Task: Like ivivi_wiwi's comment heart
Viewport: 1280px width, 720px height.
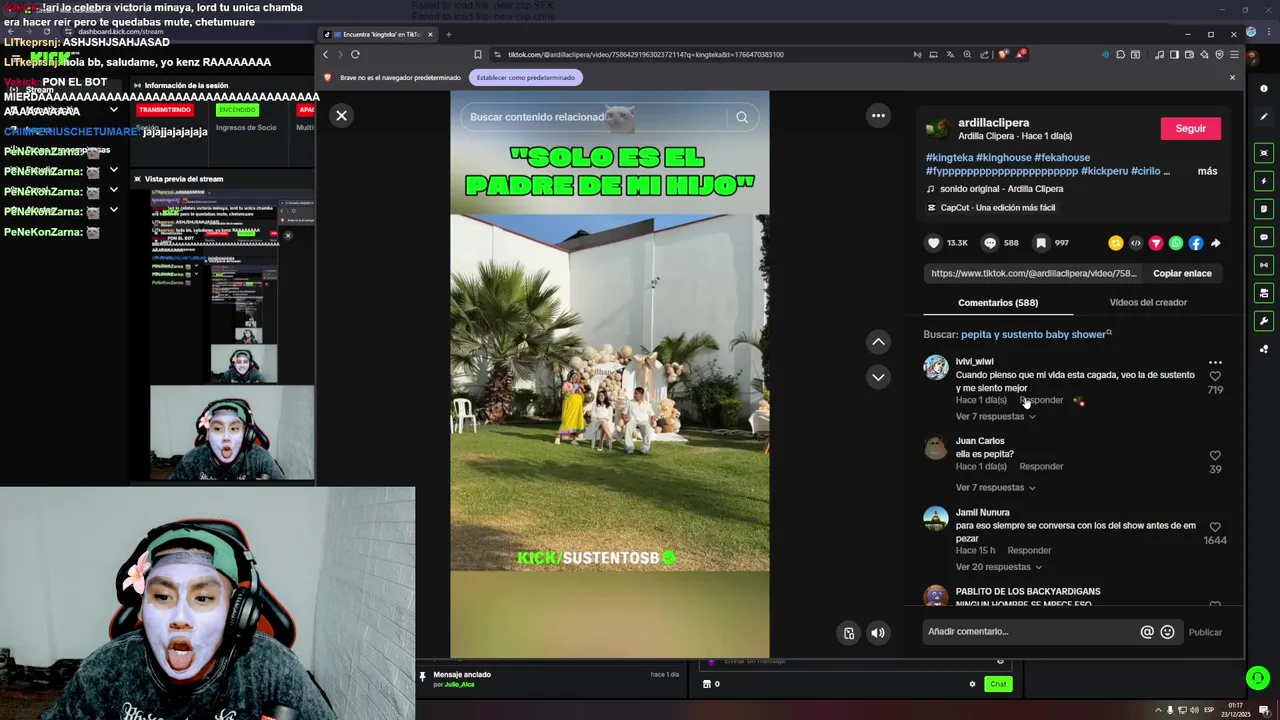Action: (x=1215, y=376)
